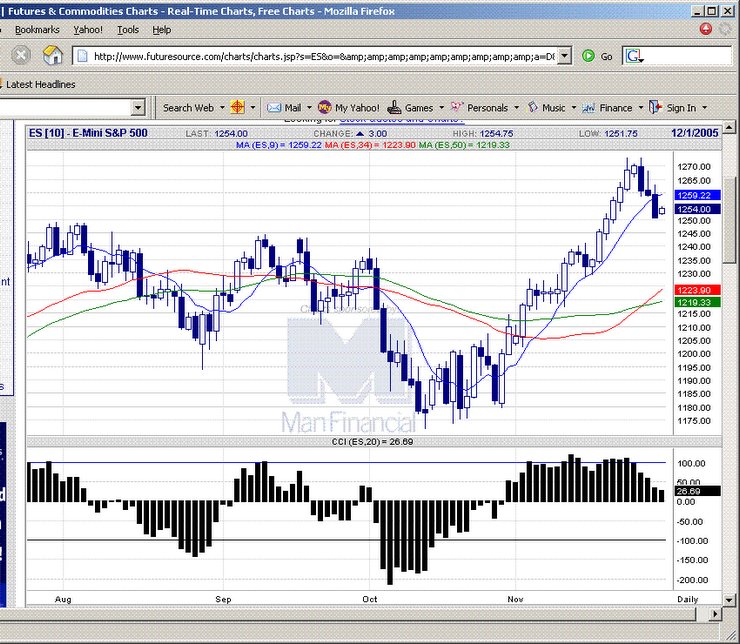Click the vertical scrollbar thumb

coord(729,220)
